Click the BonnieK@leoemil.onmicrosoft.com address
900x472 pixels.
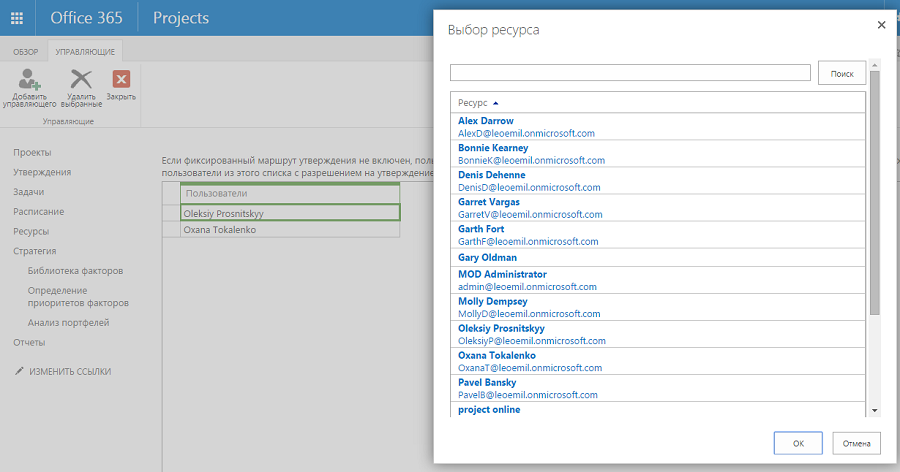[532, 160]
